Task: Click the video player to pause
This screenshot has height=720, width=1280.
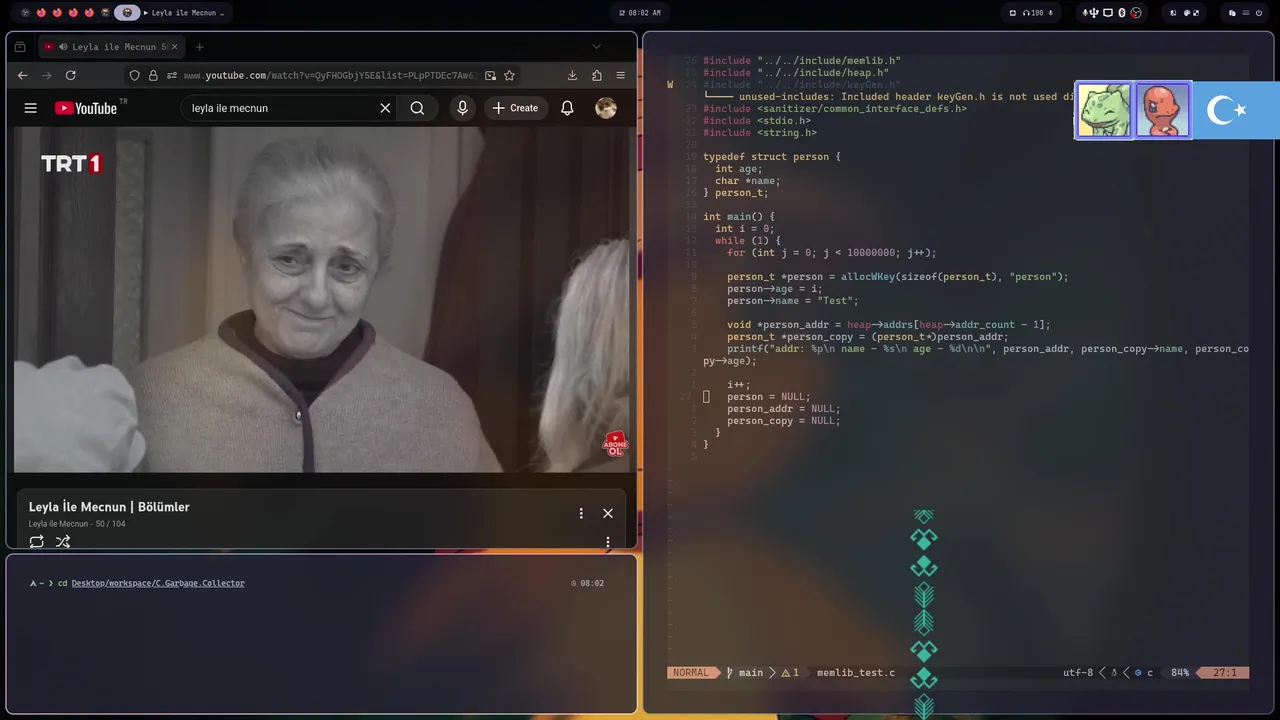Action: (x=322, y=299)
